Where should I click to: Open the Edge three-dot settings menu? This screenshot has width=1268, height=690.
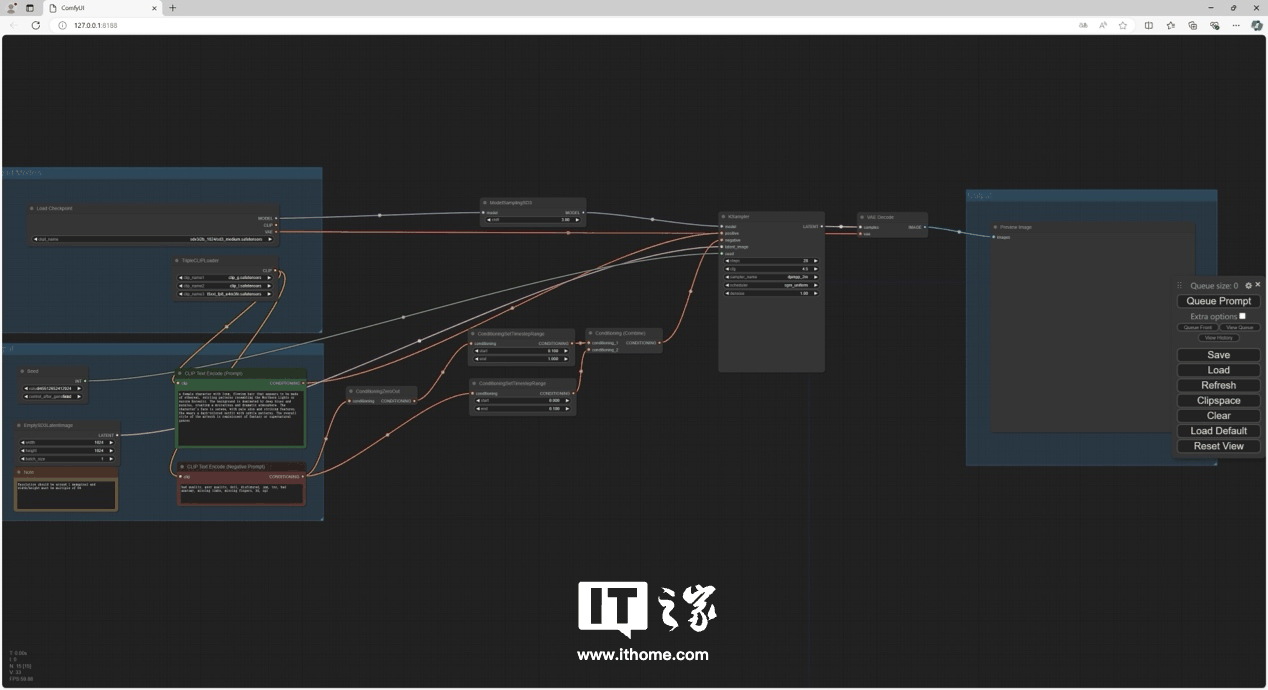(x=1237, y=25)
